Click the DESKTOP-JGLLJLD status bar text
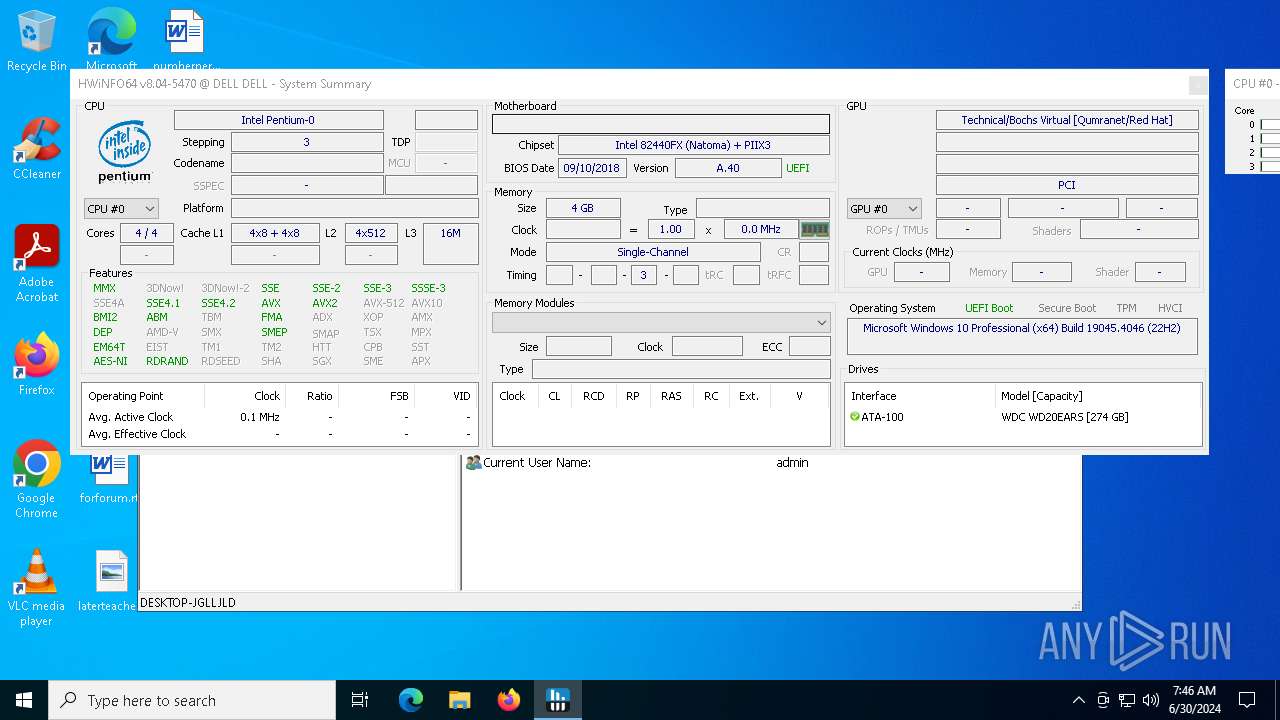 (x=187, y=603)
